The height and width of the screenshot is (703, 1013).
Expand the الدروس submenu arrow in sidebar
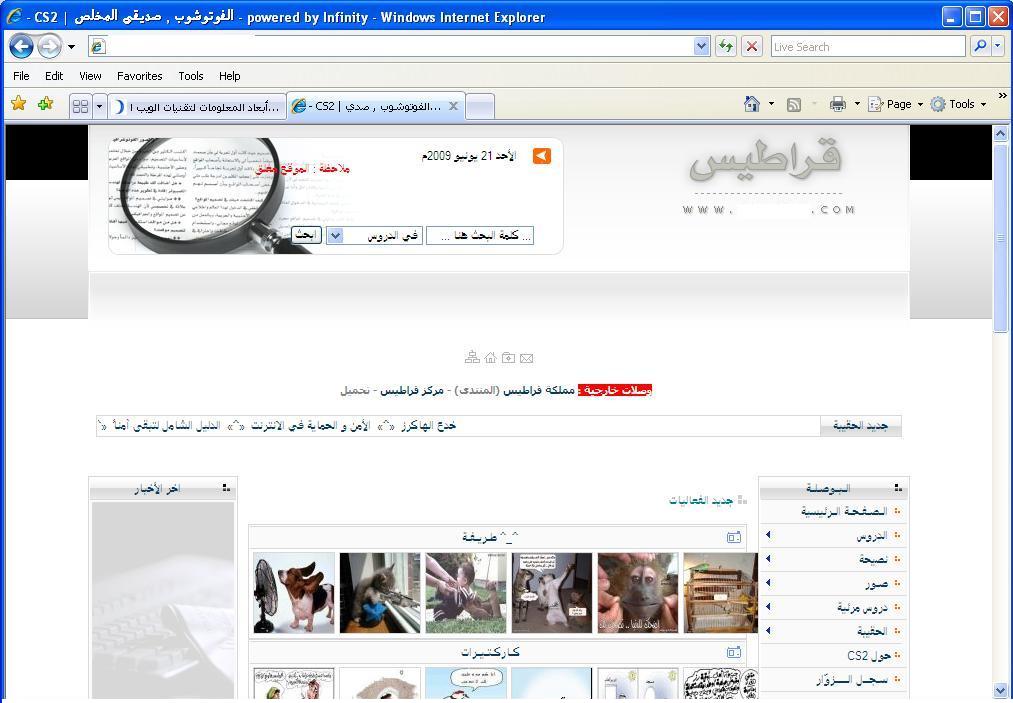click(768, 535)
